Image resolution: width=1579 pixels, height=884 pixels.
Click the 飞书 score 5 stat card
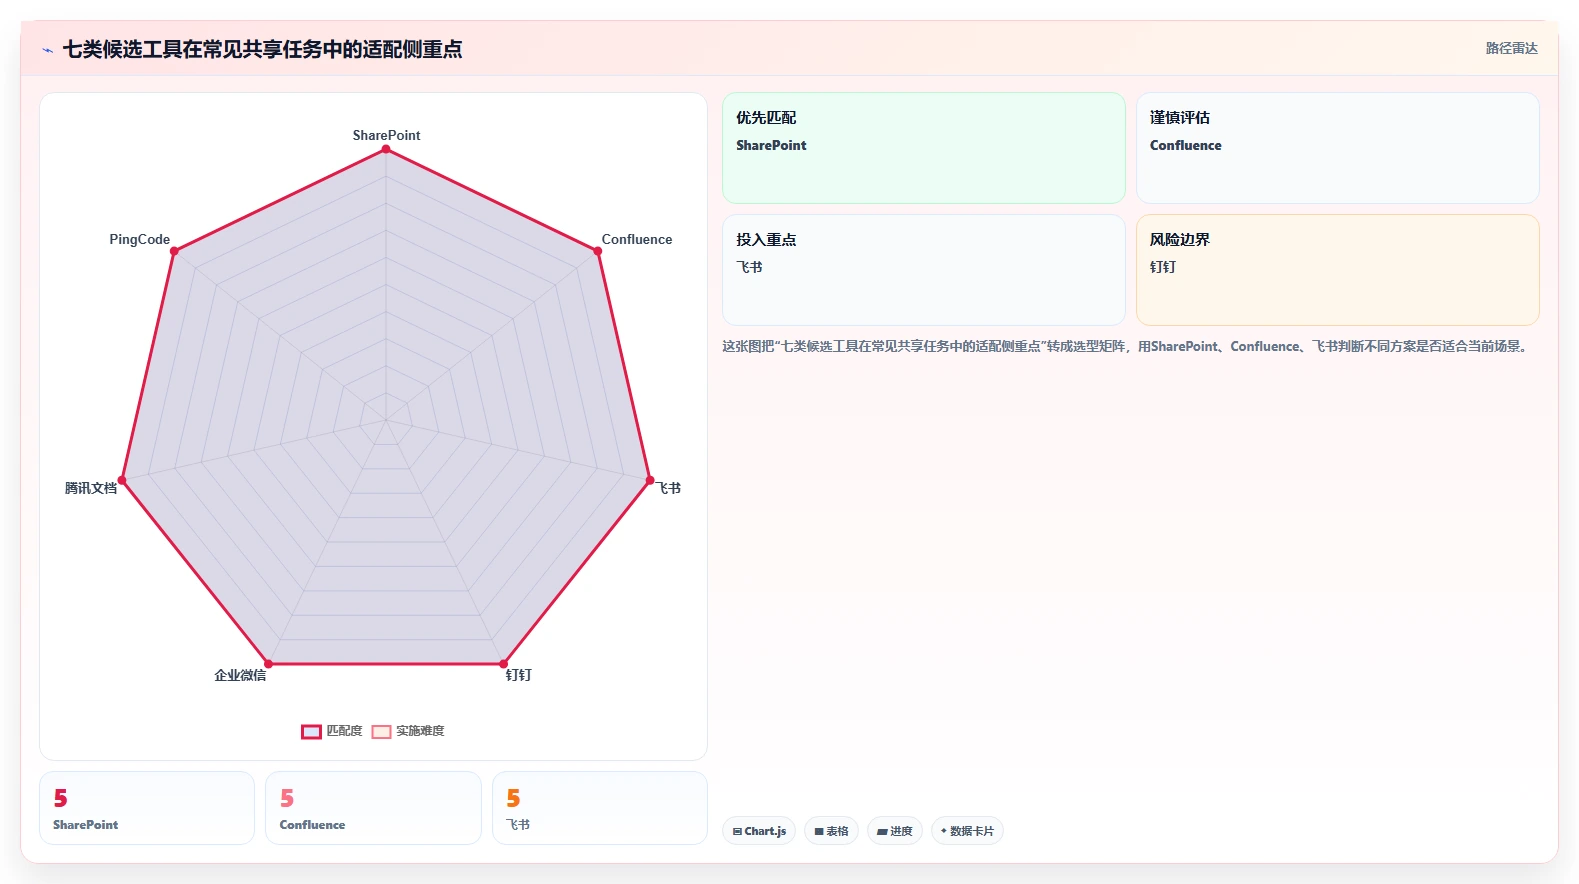[x=600, y=808]
